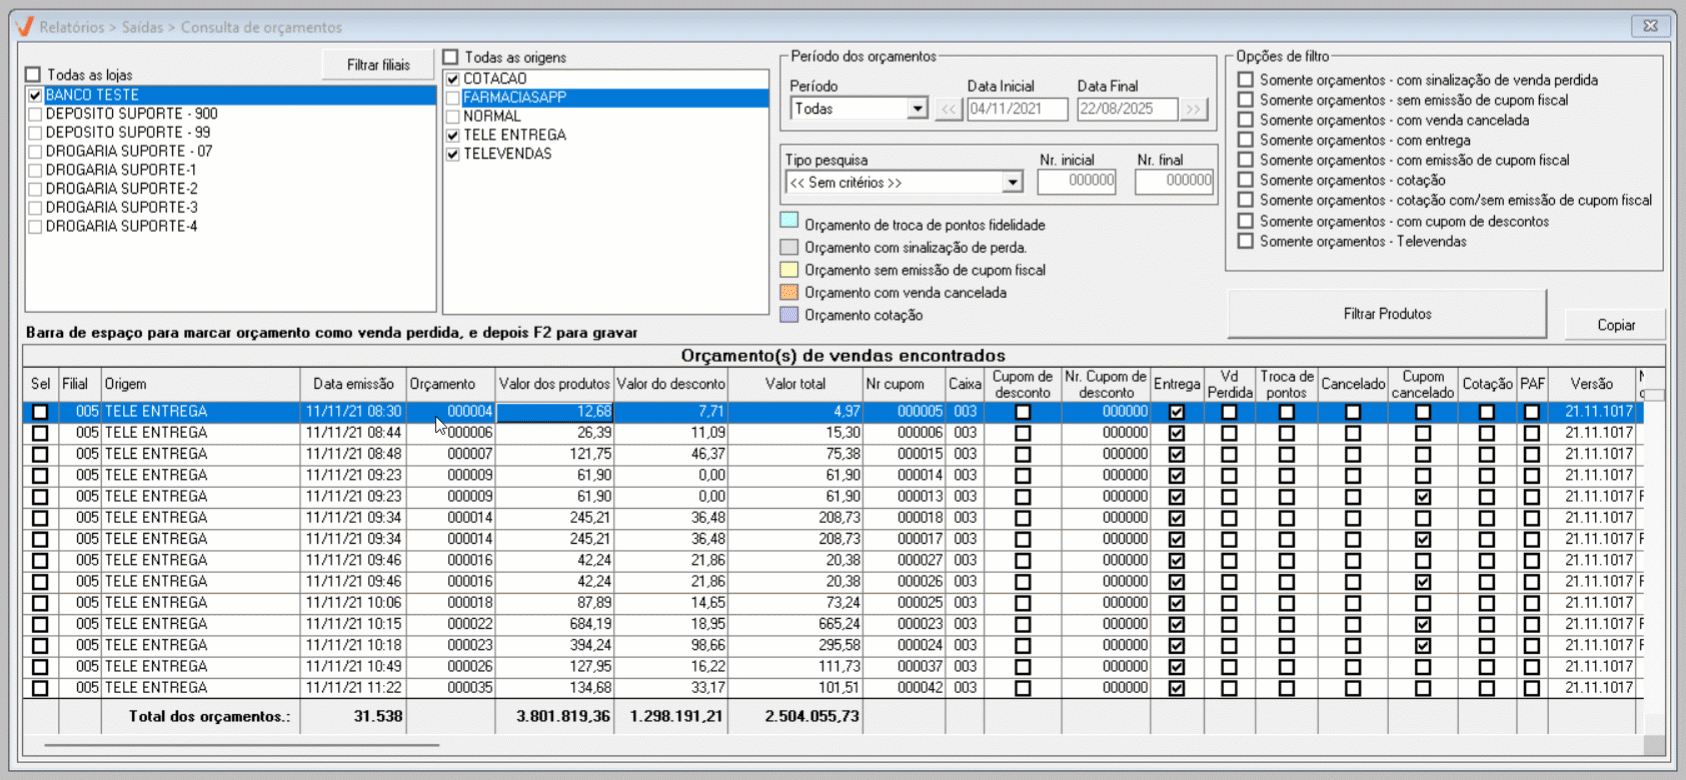Click the orange cancelled sale legend swatch

[x=789, y=292]
